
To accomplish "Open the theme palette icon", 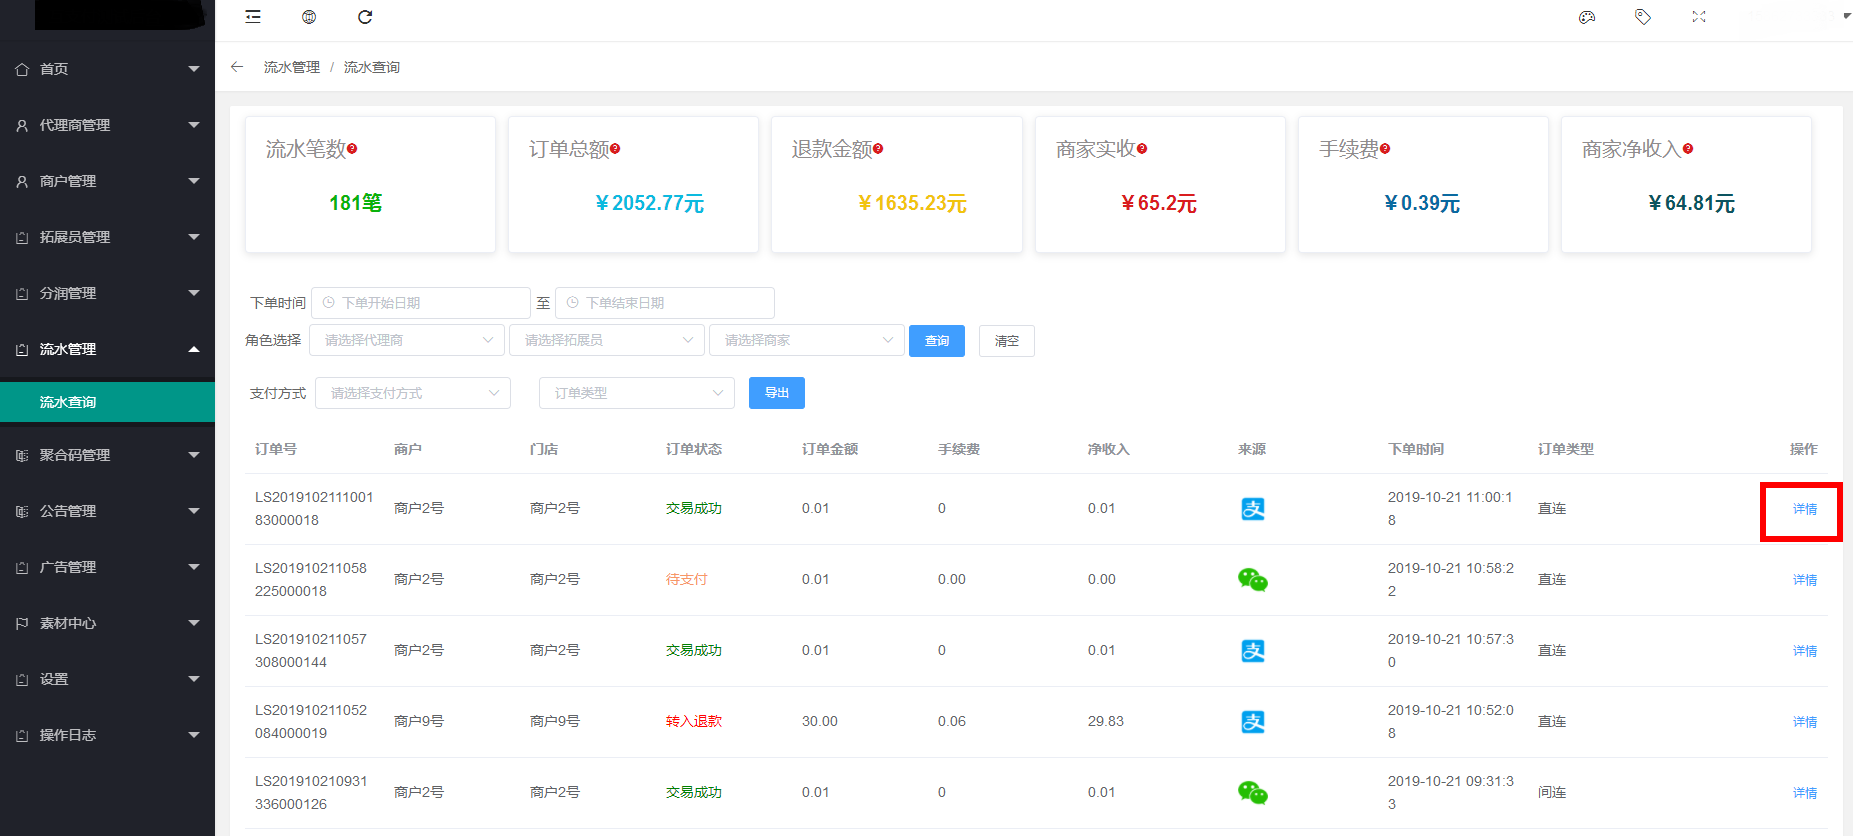I will 1587,17.
